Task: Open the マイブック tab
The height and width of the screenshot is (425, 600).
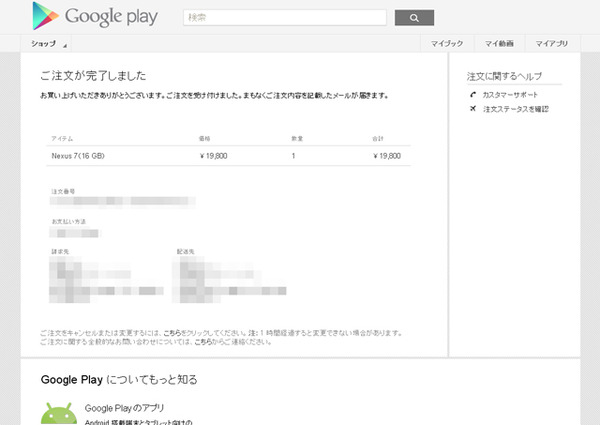Action: [447, 44]
